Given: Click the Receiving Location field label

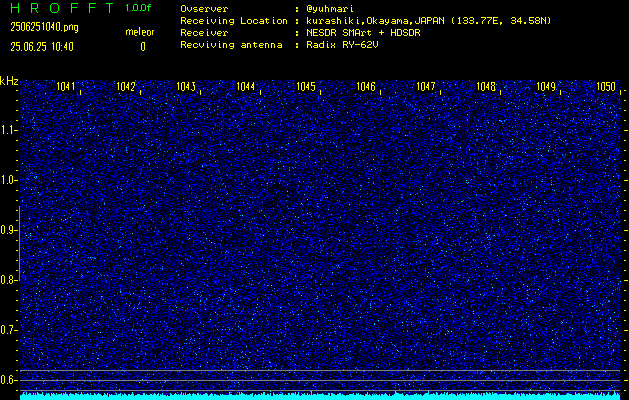Looking at the screenshot, I should click(234, 21).
